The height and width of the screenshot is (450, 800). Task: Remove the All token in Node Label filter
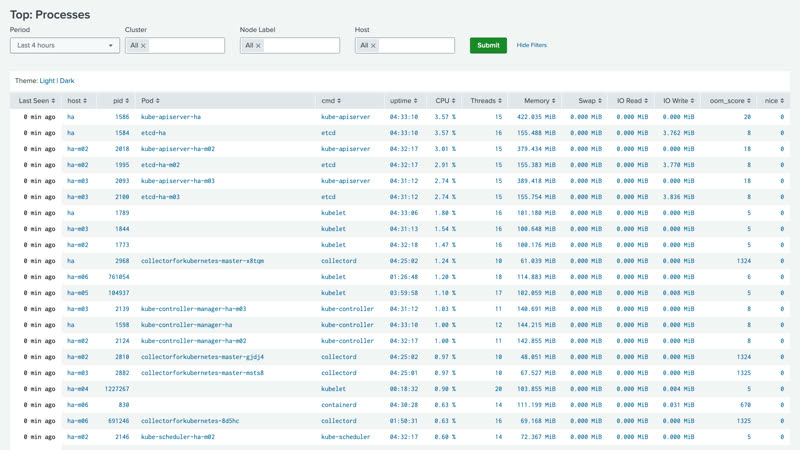258,46
